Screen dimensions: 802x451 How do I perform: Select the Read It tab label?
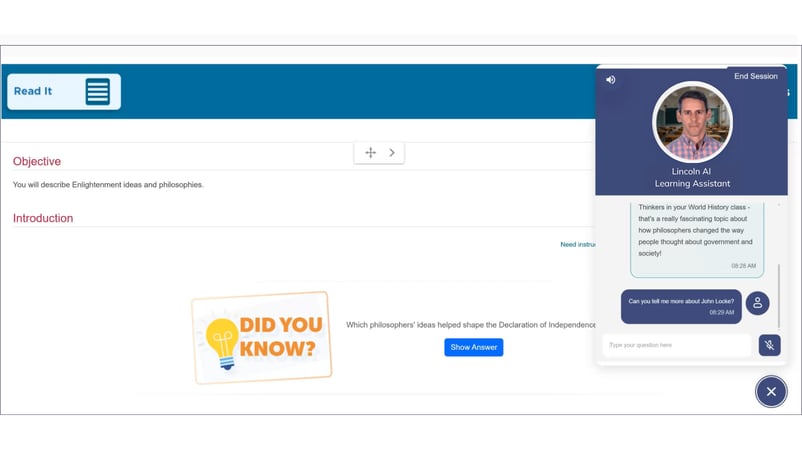[x=33, y=91]
